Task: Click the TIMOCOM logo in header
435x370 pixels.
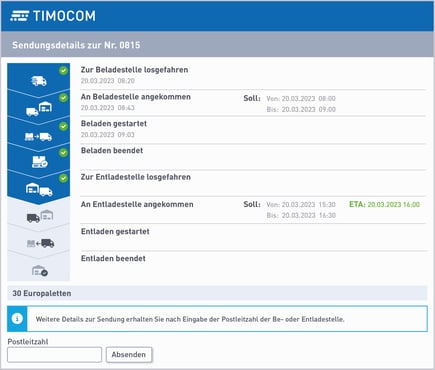Action: click(x=53, y=16)
